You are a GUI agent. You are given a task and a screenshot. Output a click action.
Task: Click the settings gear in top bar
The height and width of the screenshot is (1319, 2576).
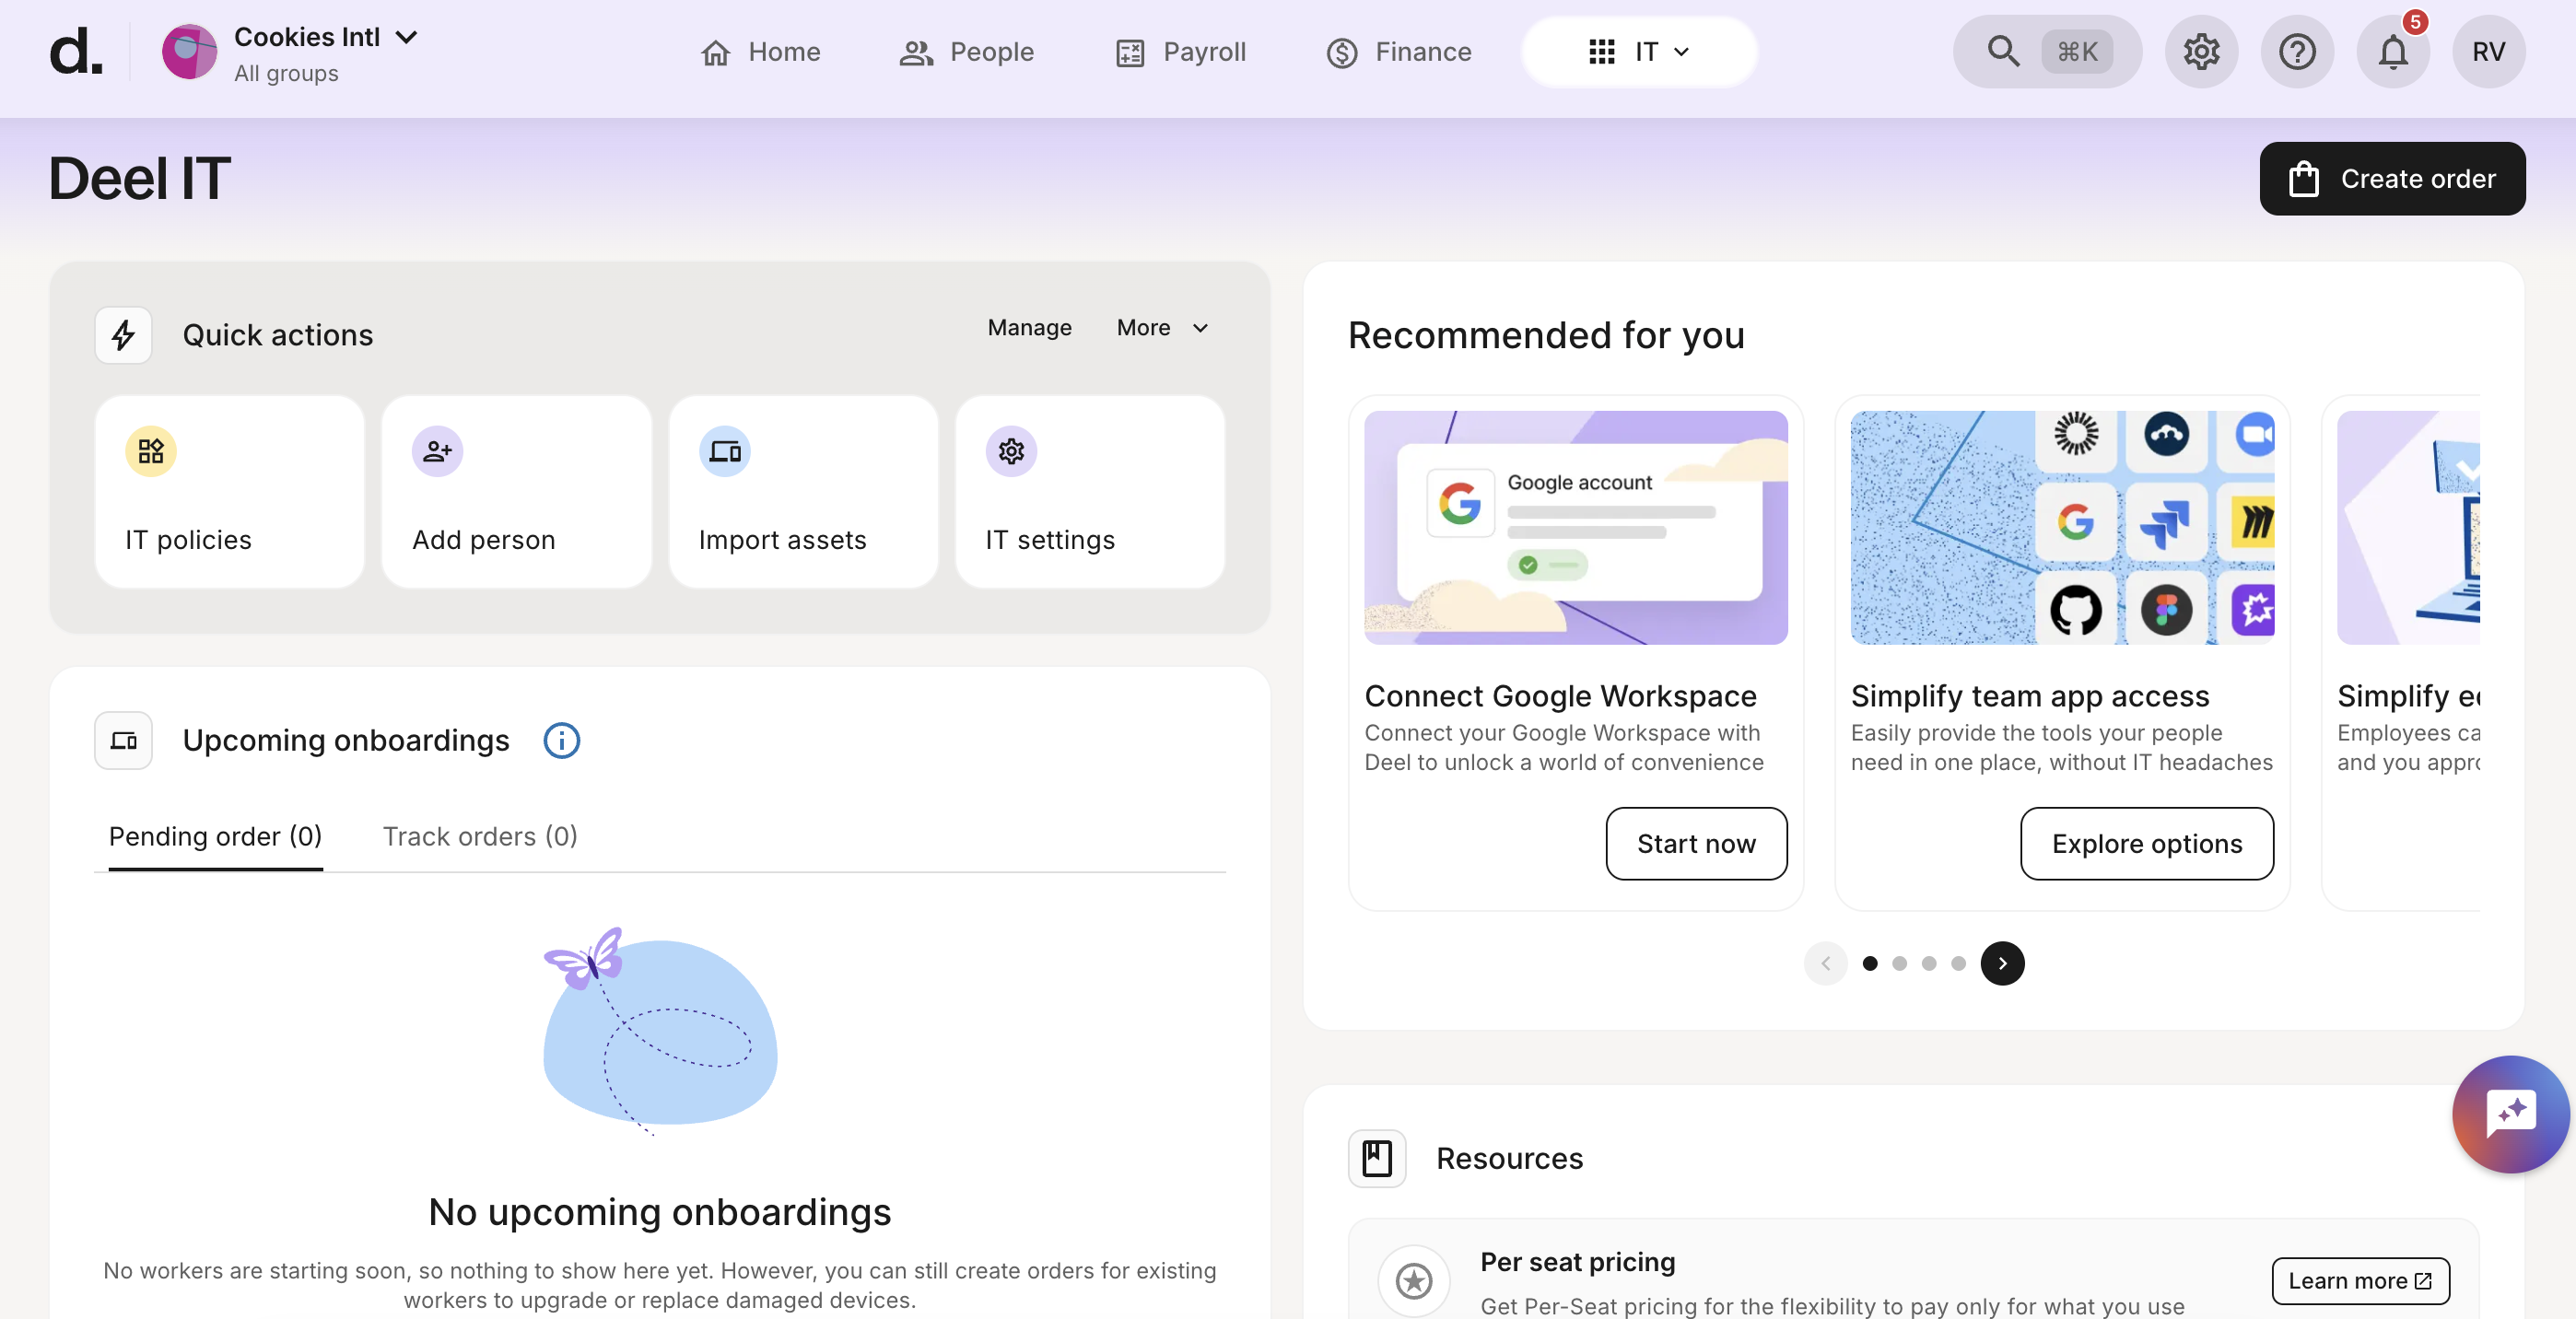coord(2201,52)
